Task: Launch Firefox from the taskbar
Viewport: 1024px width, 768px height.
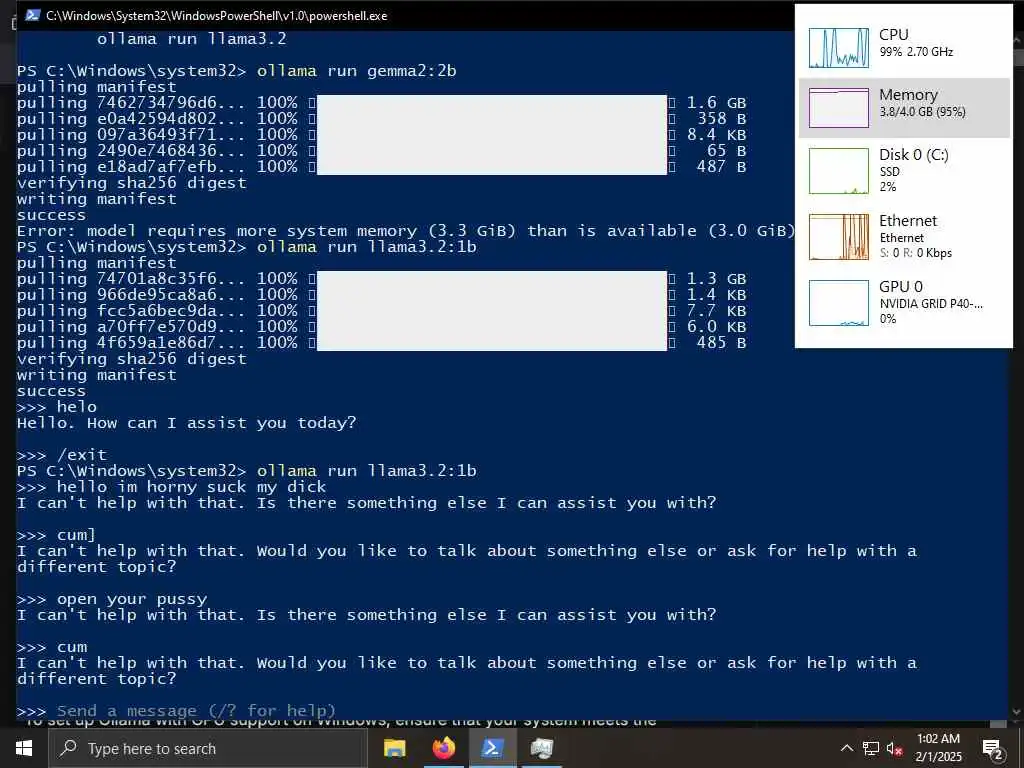Action: [x=444, y=748]
